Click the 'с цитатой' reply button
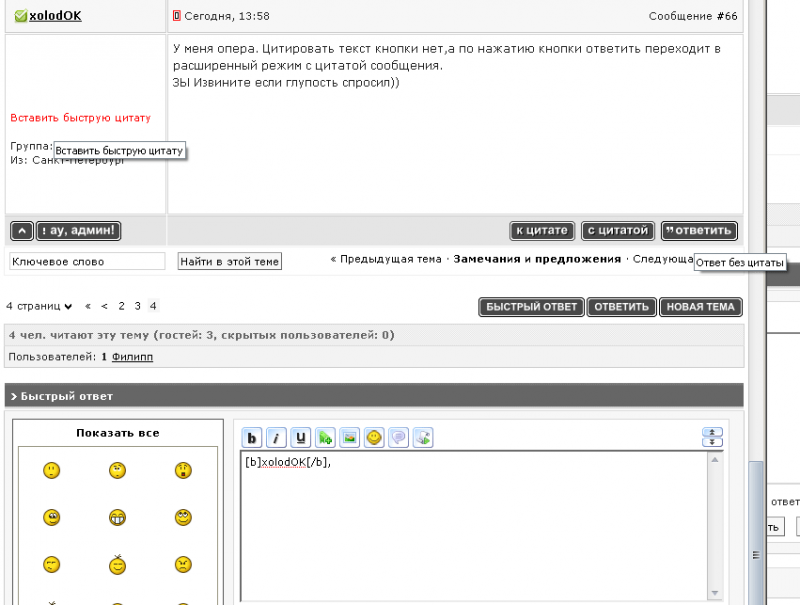This screenshot has width=800, height=605. pyautogui.click(x=618, y=231)
